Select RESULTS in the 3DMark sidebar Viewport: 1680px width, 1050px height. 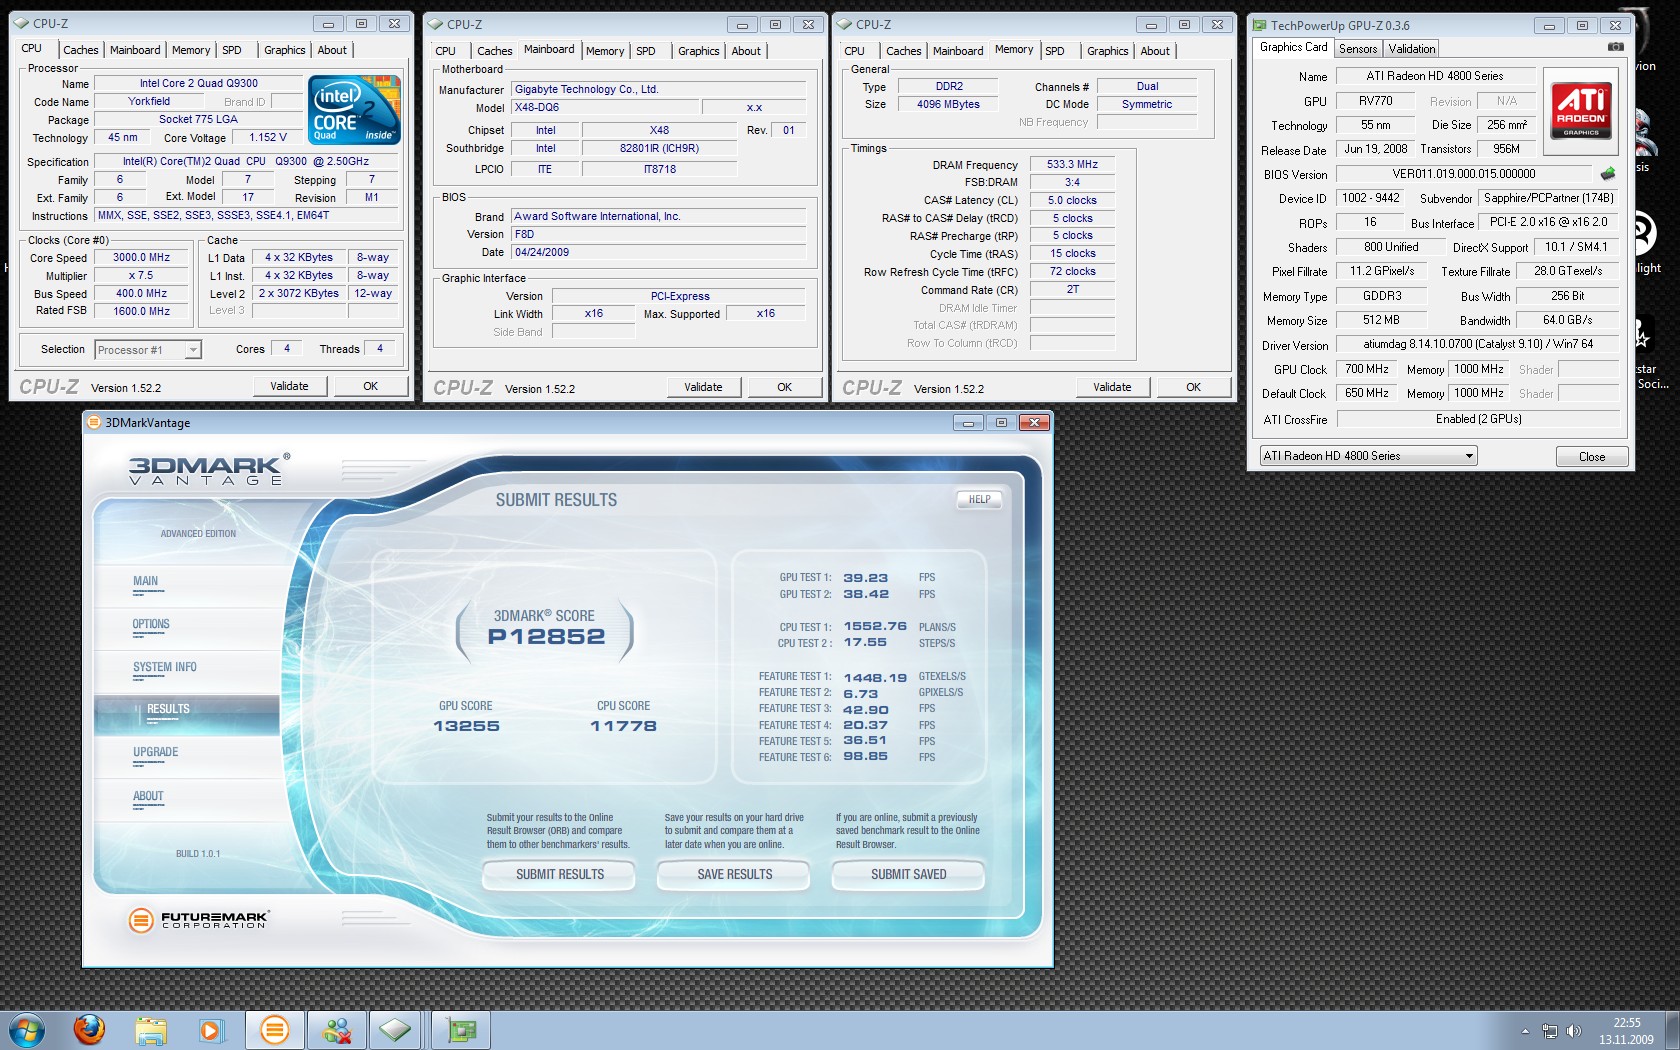pyautogui.click(x=186, y=713)
